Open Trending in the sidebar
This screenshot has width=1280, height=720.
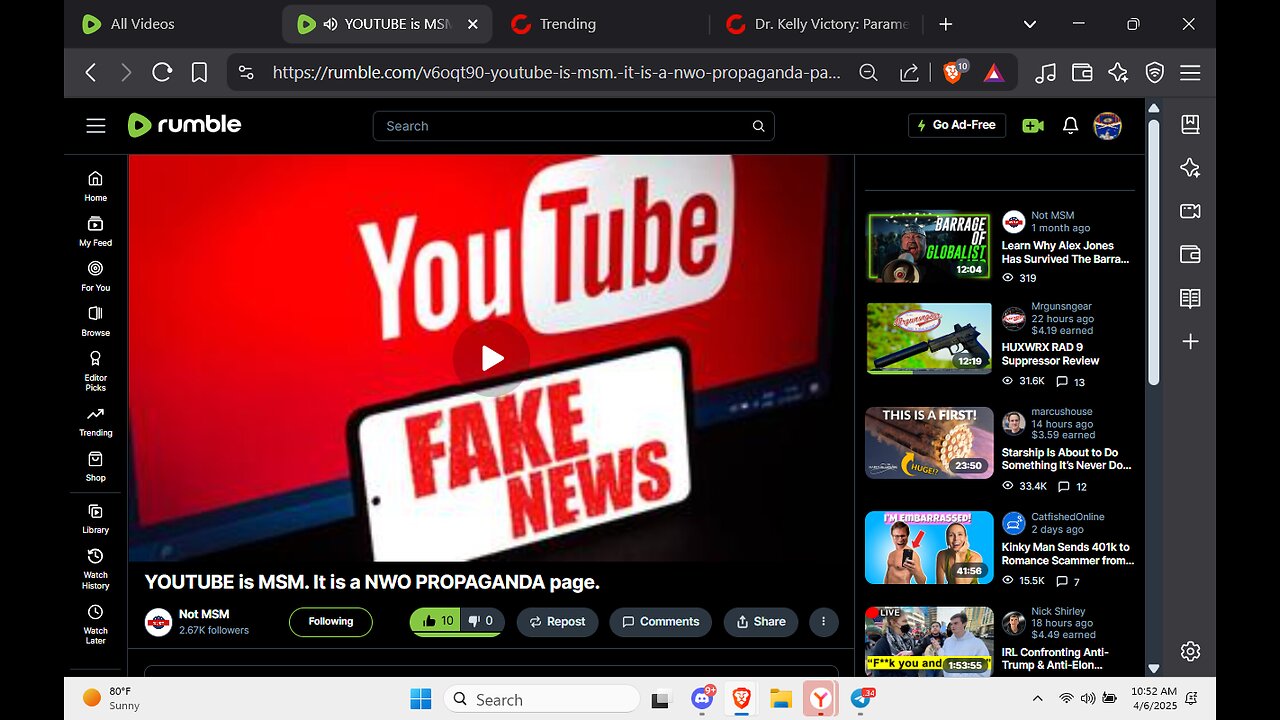[x=95, y=421]
